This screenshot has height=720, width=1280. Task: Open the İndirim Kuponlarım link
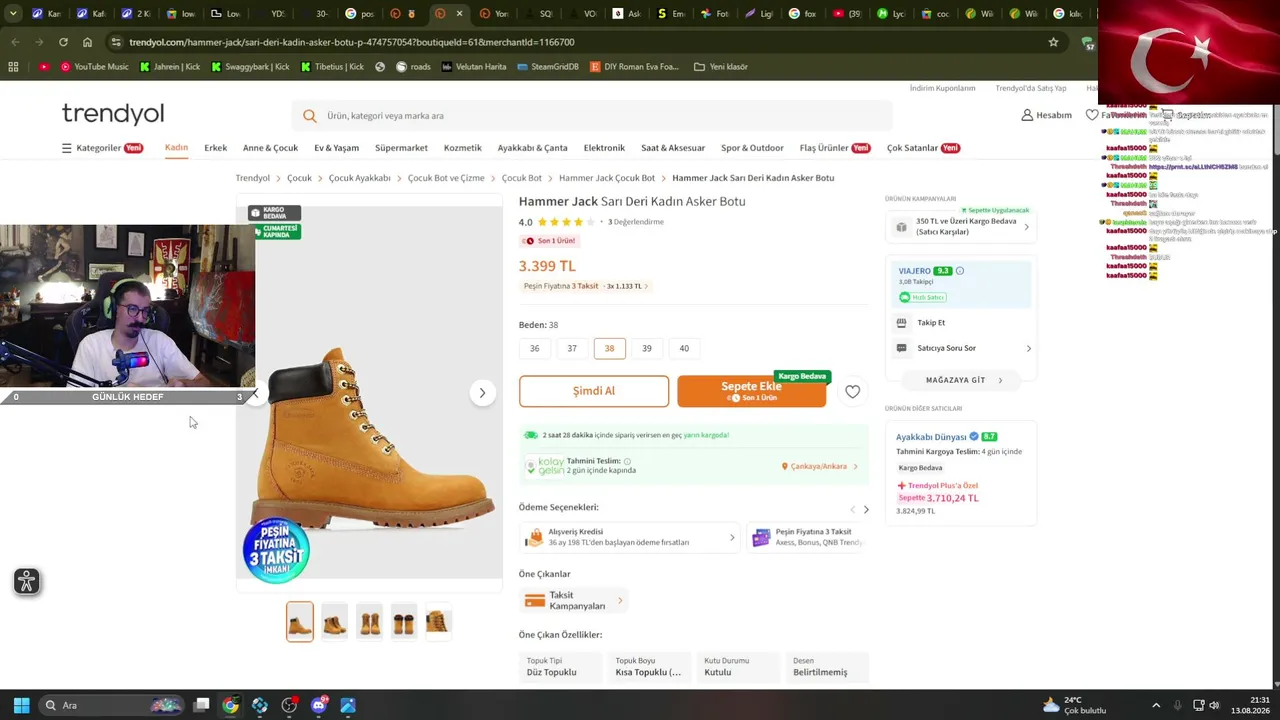942,88
